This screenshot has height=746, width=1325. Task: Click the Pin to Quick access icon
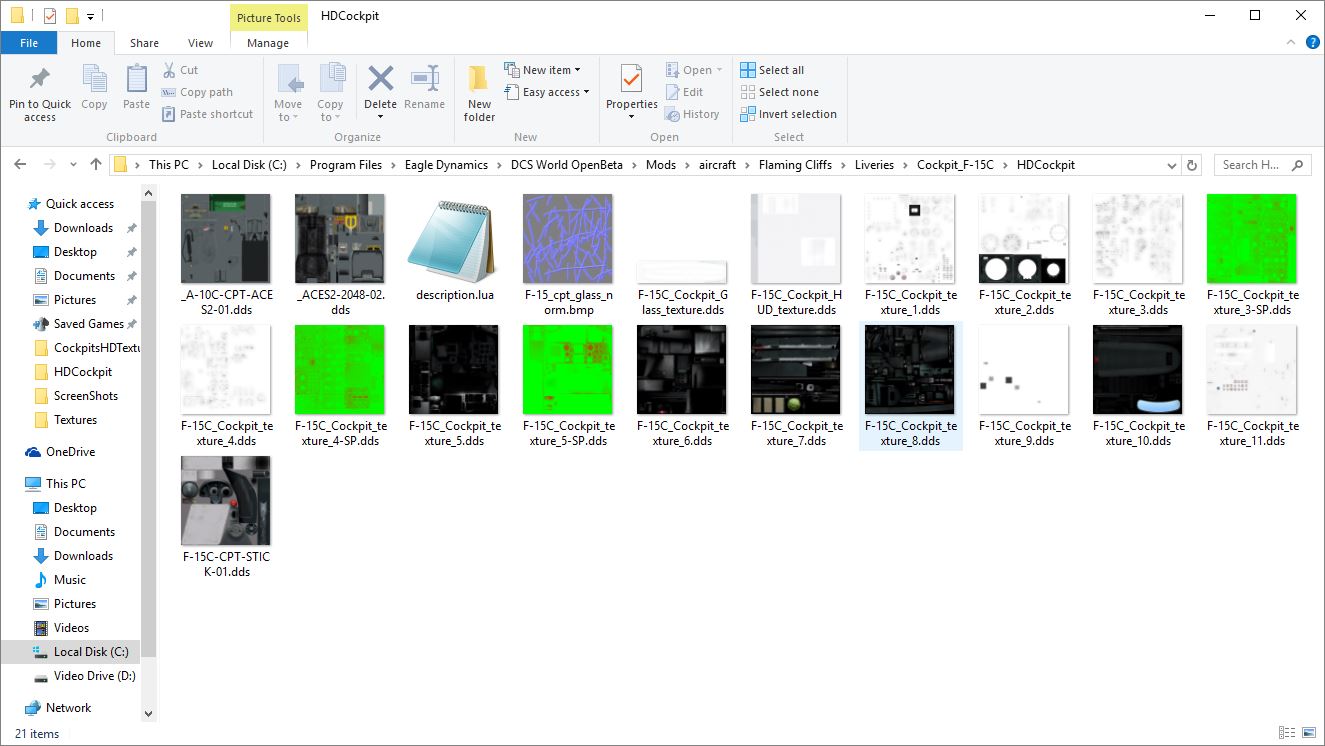40,79
